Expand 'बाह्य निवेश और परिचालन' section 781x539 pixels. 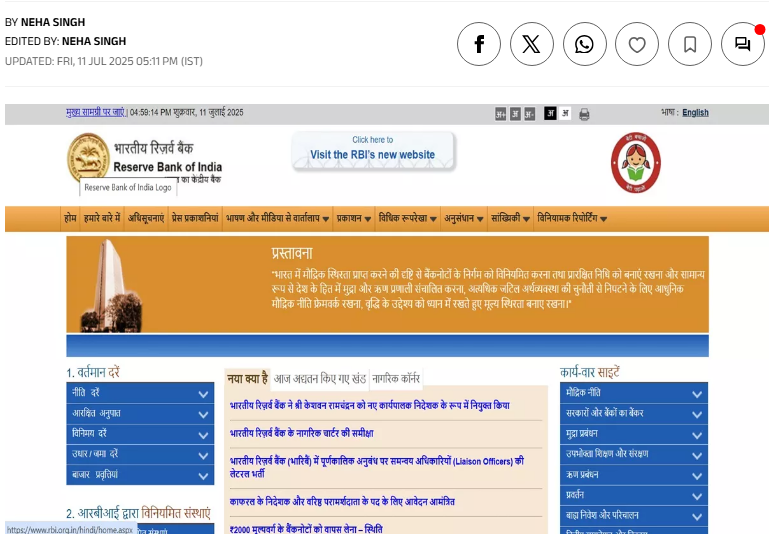(x=634, y=515)
